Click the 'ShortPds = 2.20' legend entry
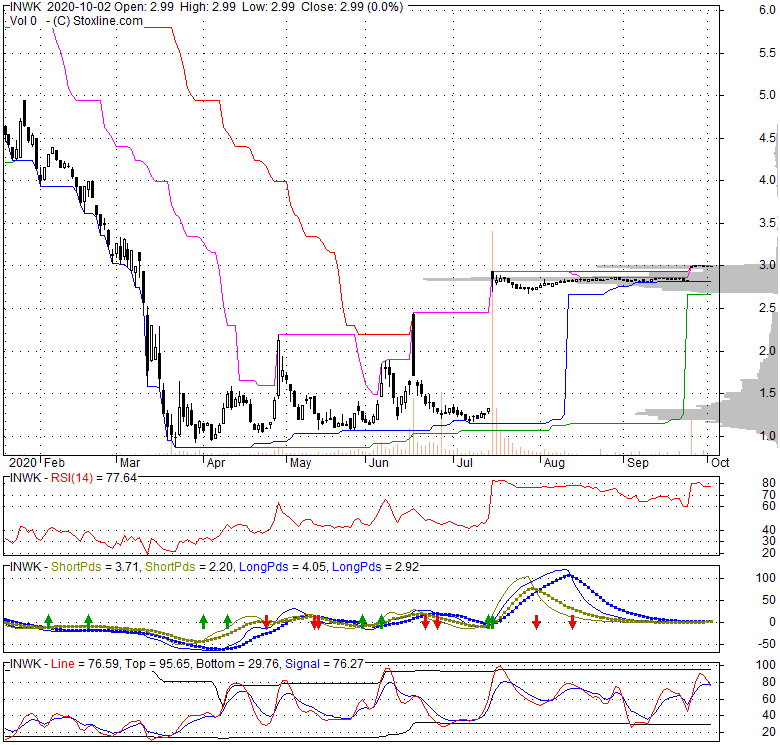Viewport: 780px width, 745px height. click(x=190, y=567)
